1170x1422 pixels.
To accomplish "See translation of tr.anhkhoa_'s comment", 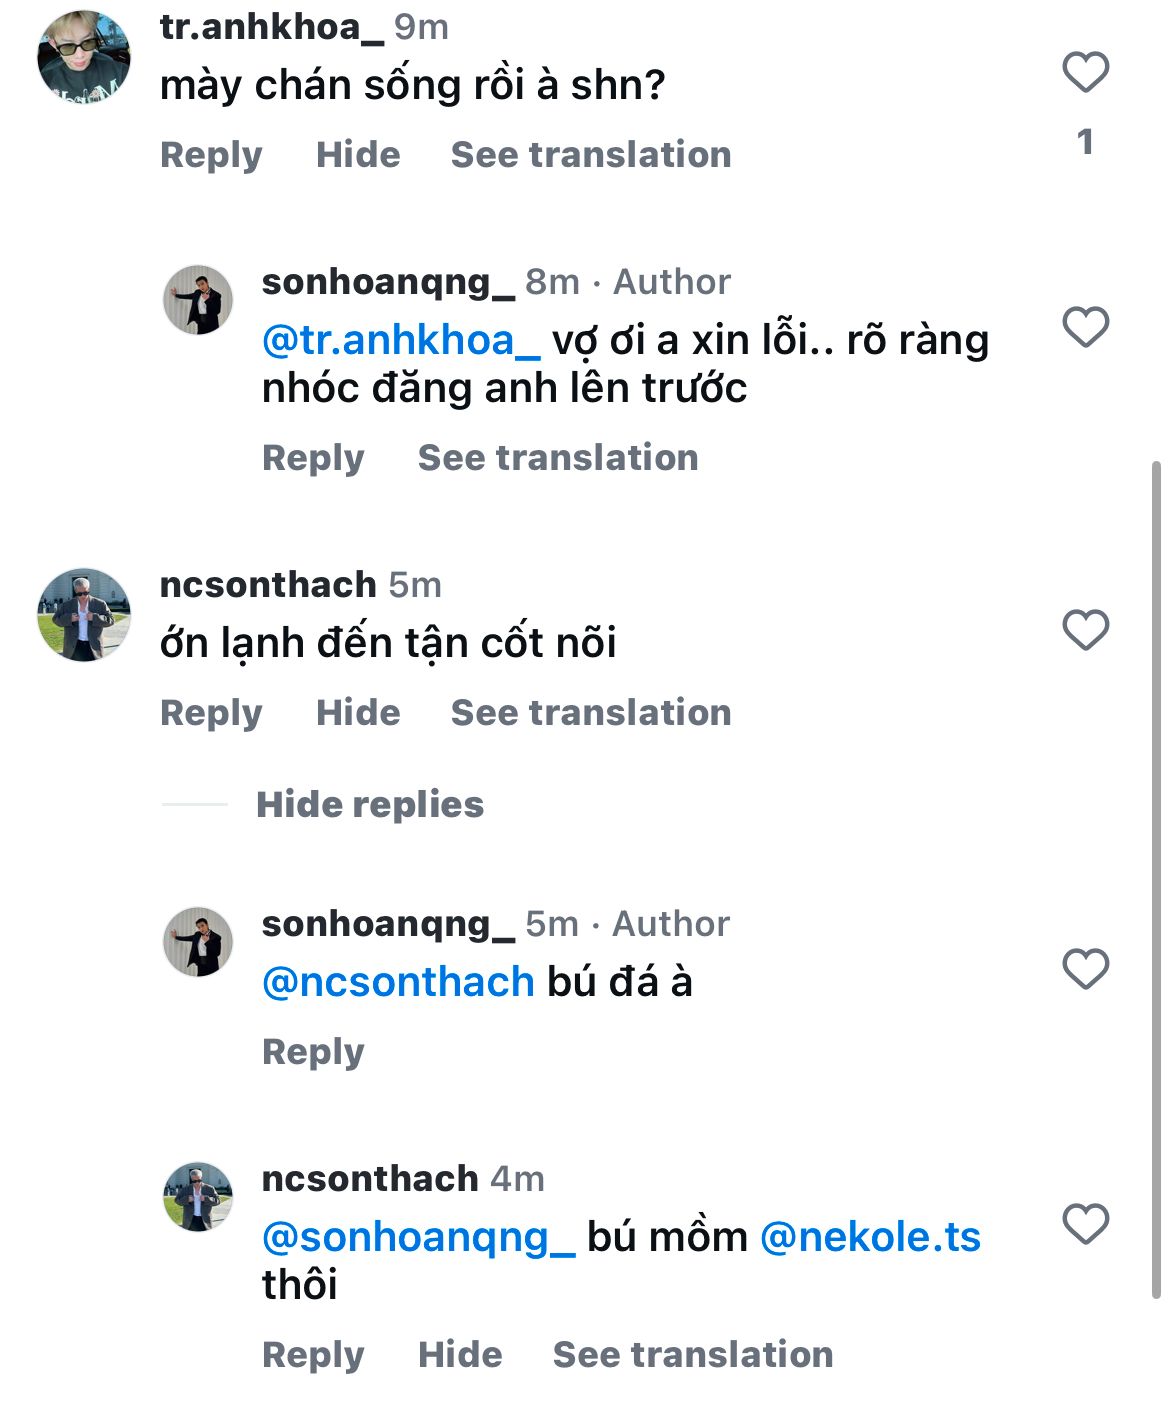I will [590, 155].
